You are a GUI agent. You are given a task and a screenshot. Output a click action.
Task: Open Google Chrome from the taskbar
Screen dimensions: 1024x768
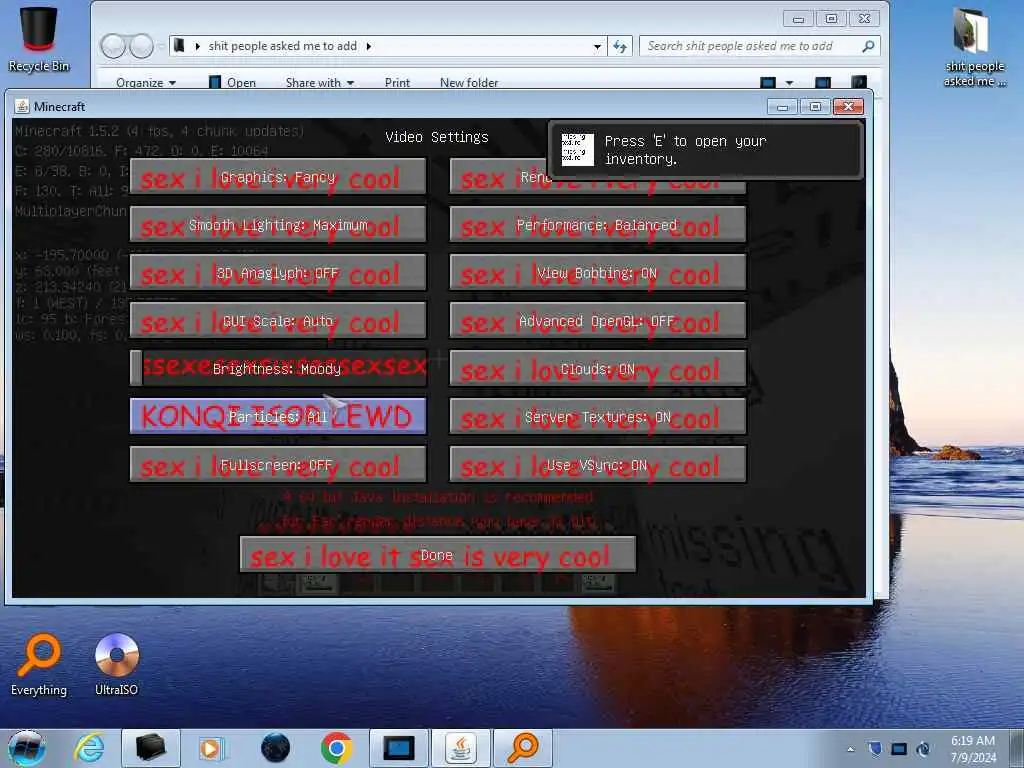coord(336,748)
